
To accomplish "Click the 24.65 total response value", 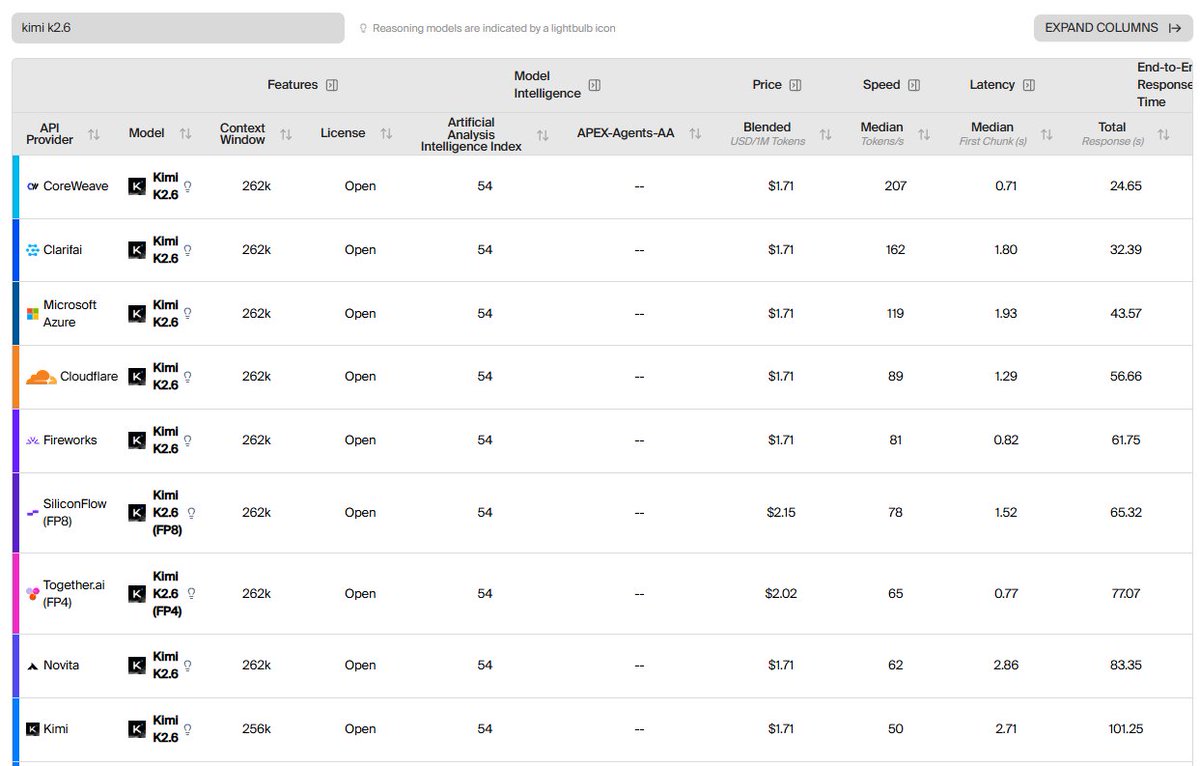I will 1125,186.
